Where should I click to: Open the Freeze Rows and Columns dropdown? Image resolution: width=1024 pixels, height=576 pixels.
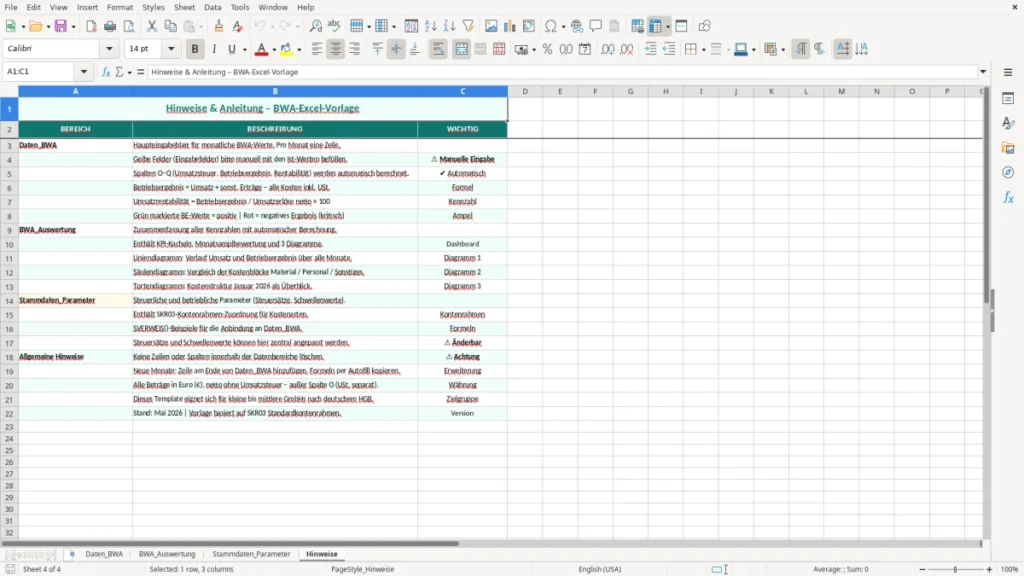pyautogui.click(x=667, y=27)
